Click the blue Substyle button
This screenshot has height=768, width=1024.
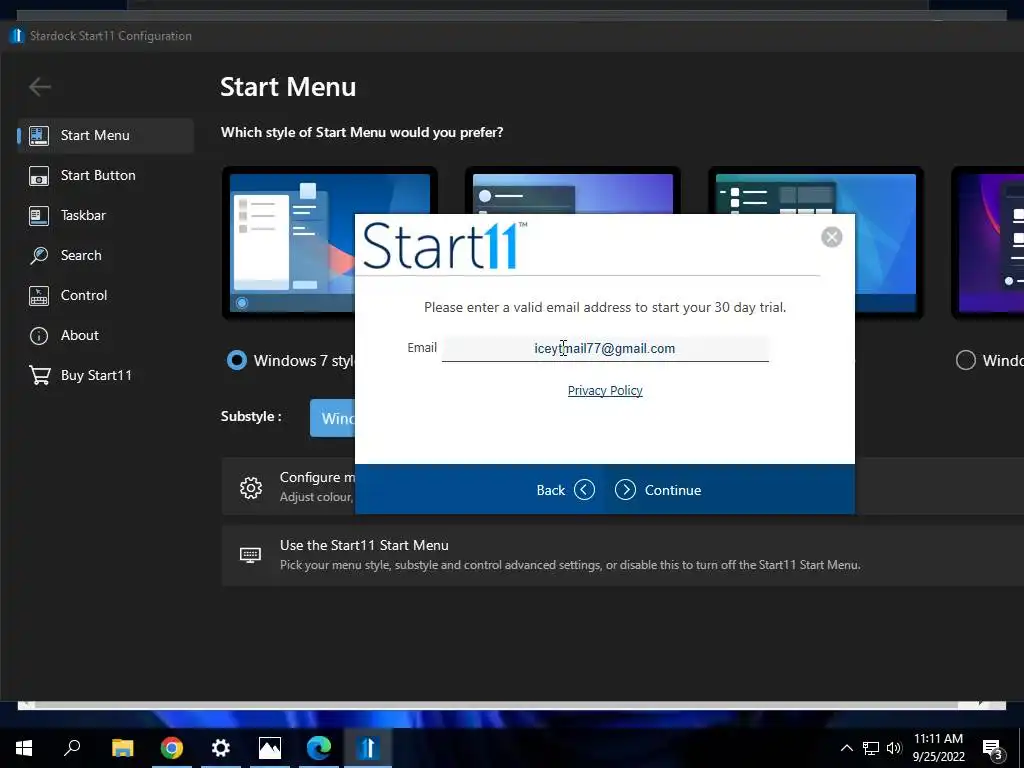click(x=332, y=418)
